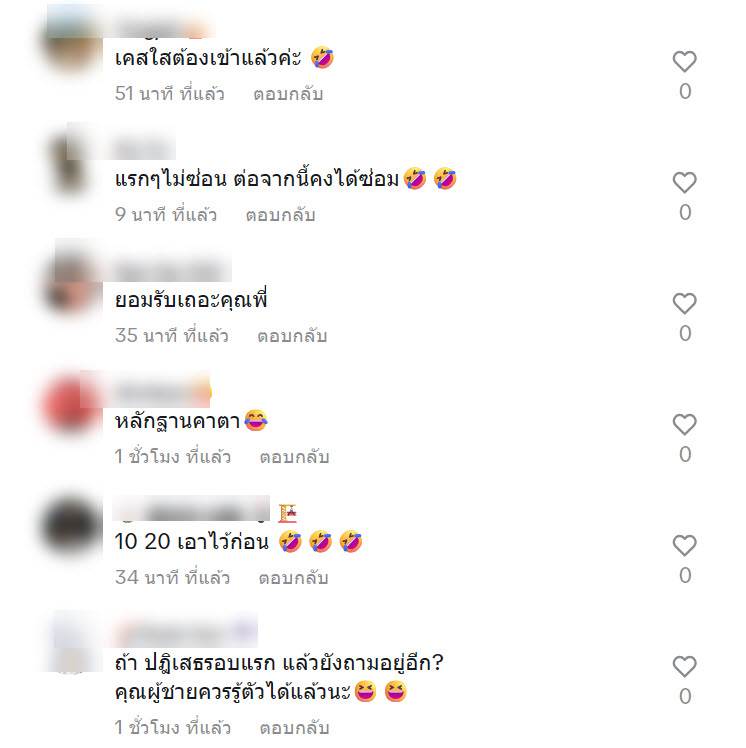The height and width of the screenshot is (748, 746).
Task: Reply to the 35-minute-old comment
Action: coord(292,336)
